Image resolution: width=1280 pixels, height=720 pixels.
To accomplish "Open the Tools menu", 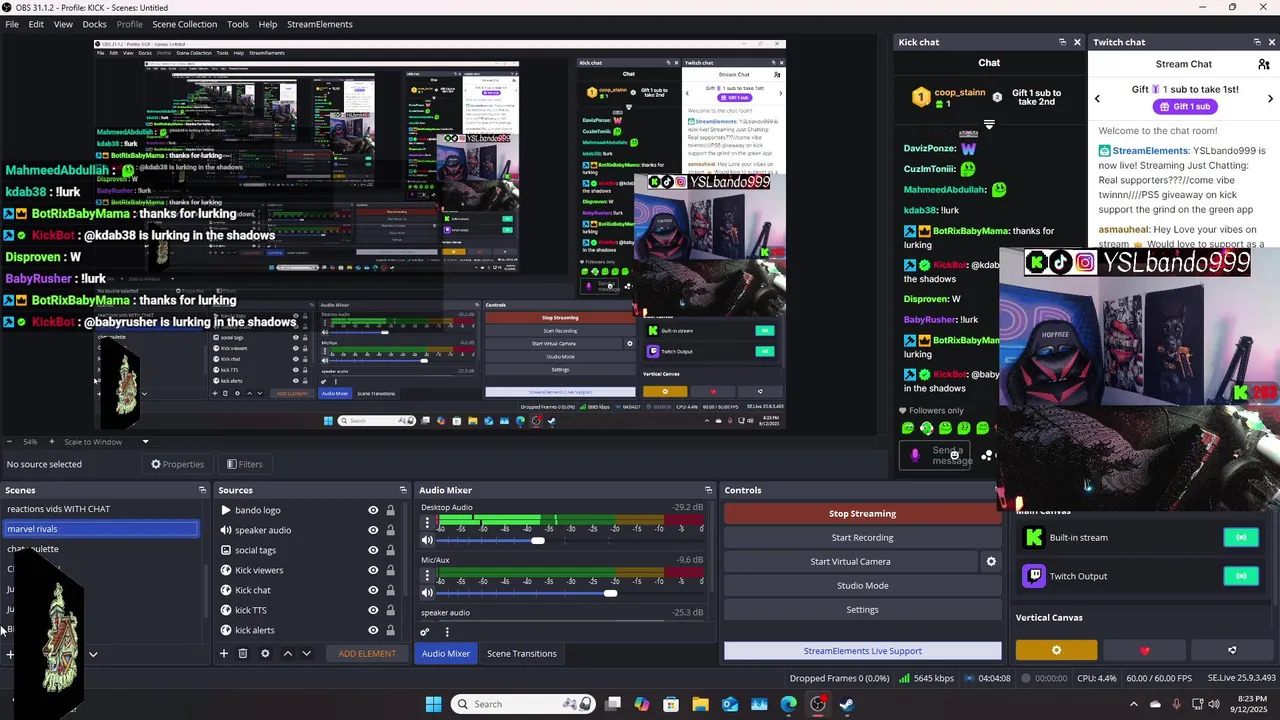I will coord(238,24).
